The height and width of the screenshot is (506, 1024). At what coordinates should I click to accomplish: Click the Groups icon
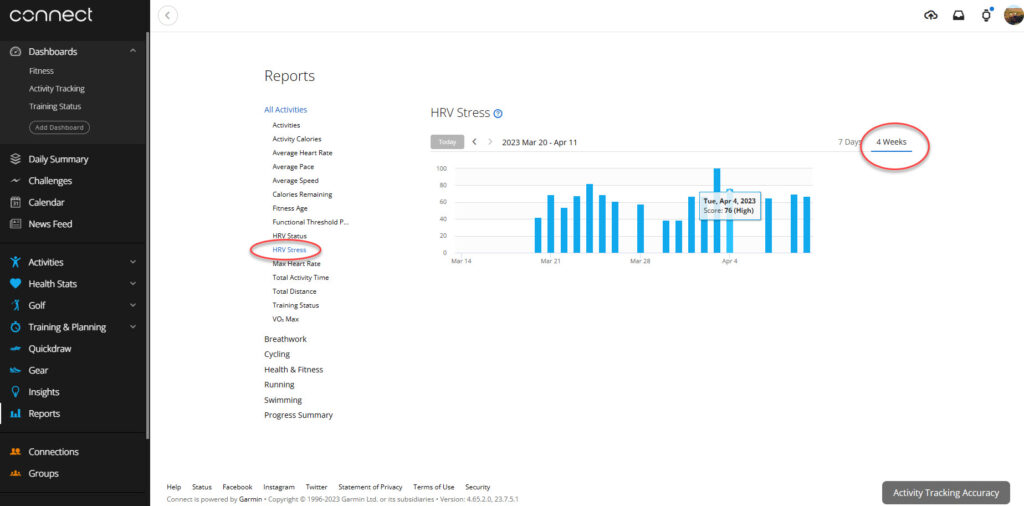point(16,473)
